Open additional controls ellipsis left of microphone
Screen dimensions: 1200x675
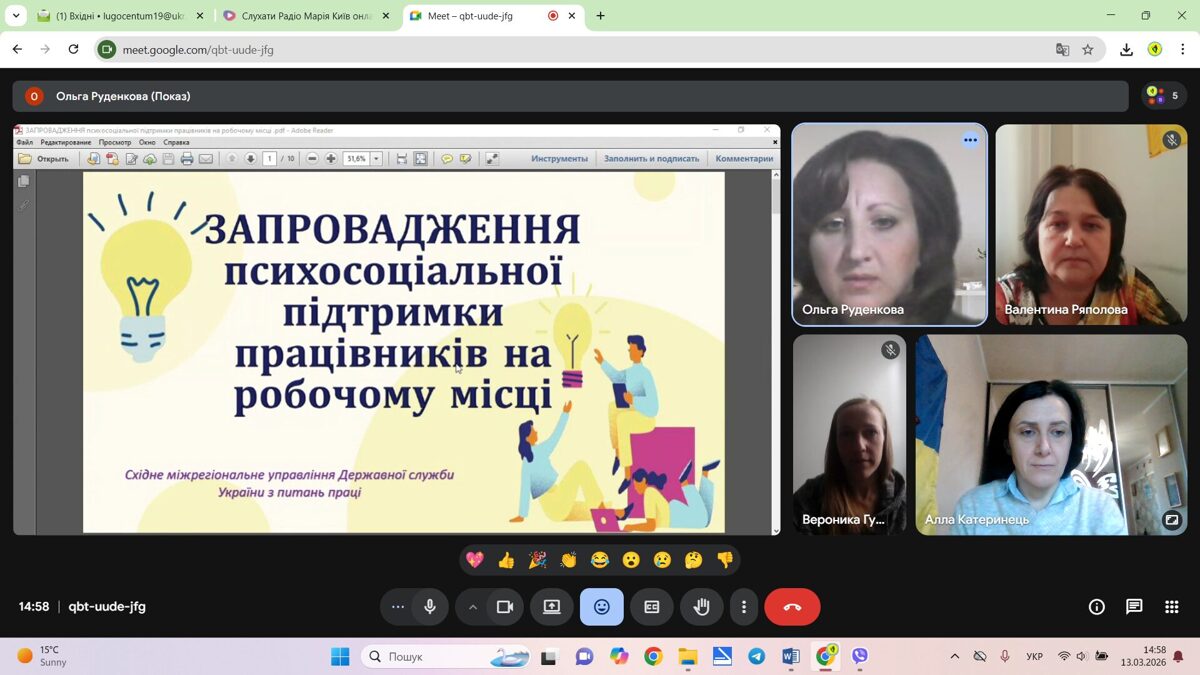(398, 607)
